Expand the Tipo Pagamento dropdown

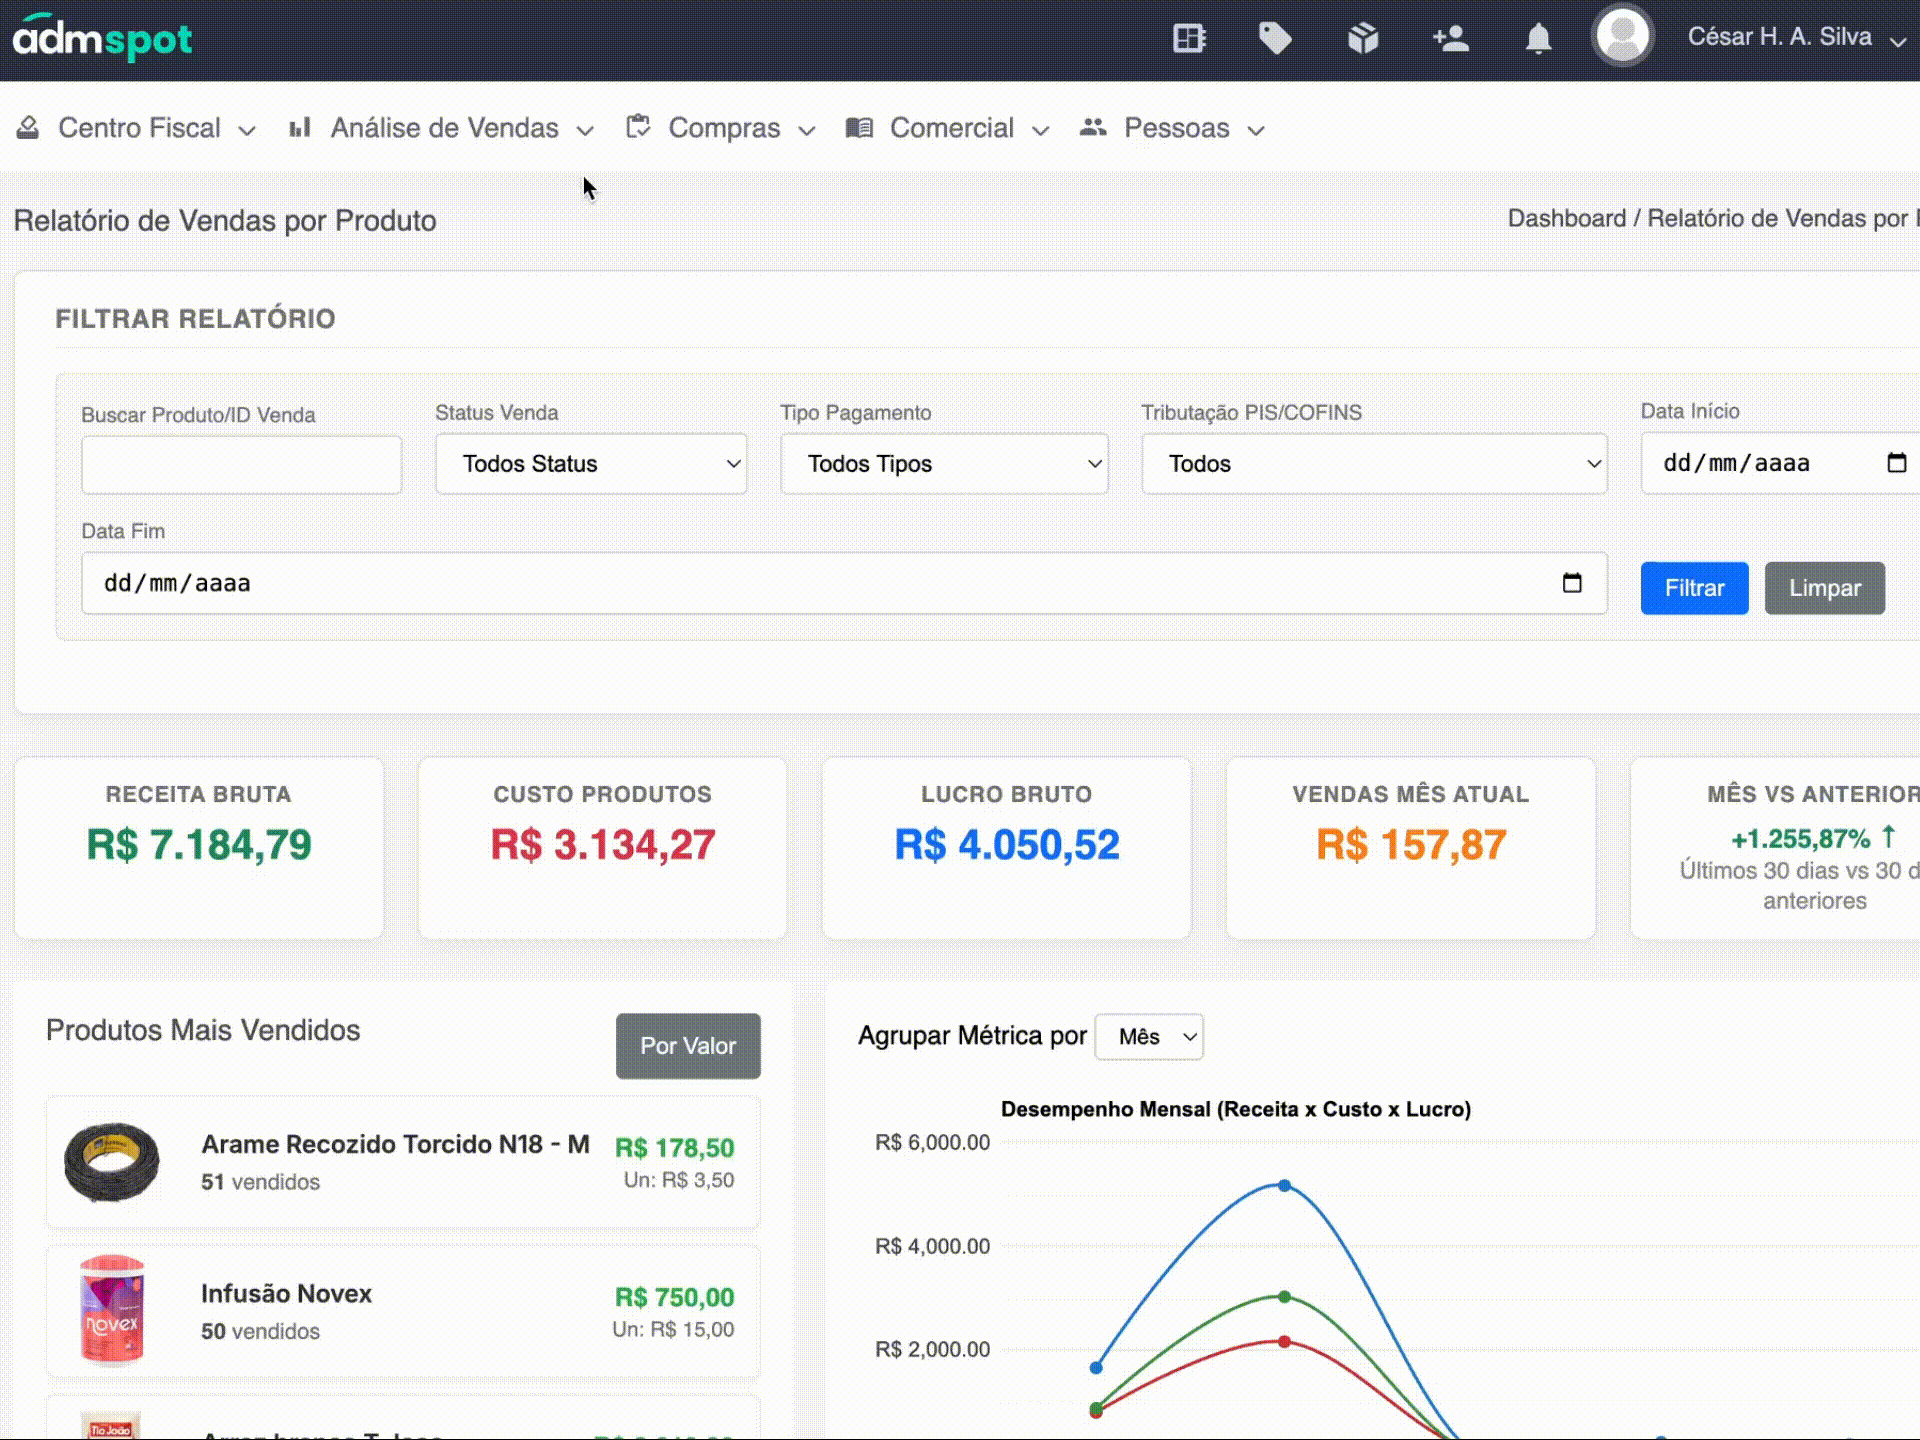point(944,464)
